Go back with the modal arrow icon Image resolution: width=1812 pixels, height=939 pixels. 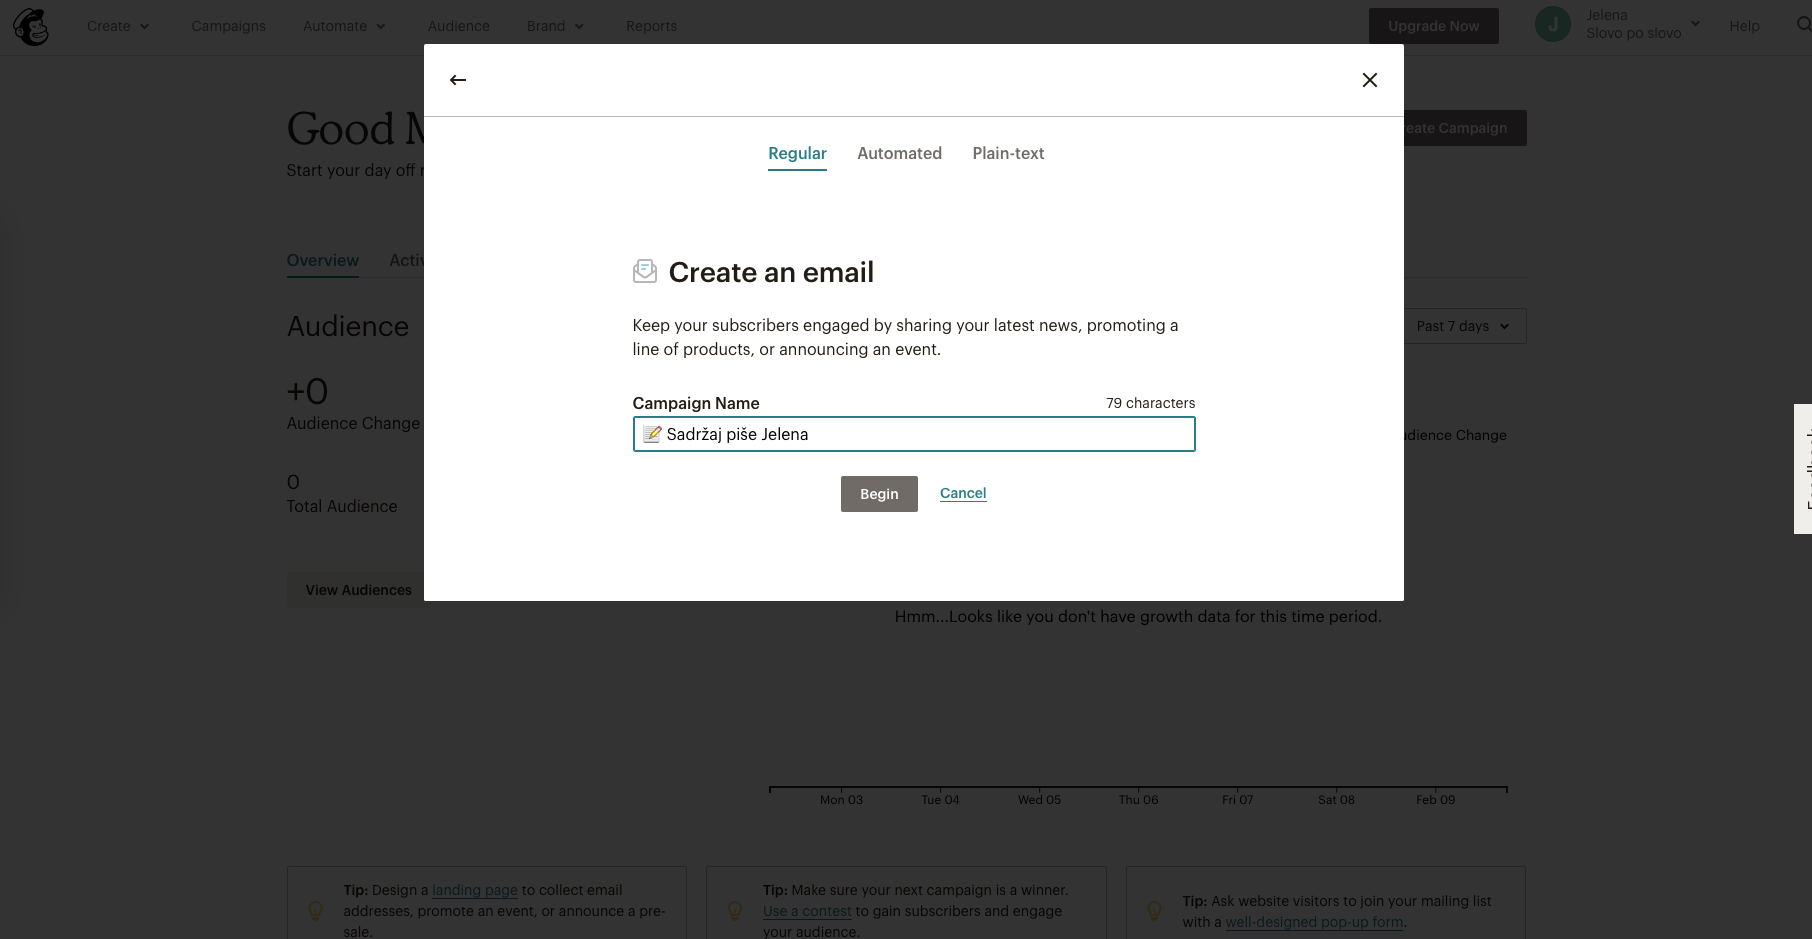[458, 80]
